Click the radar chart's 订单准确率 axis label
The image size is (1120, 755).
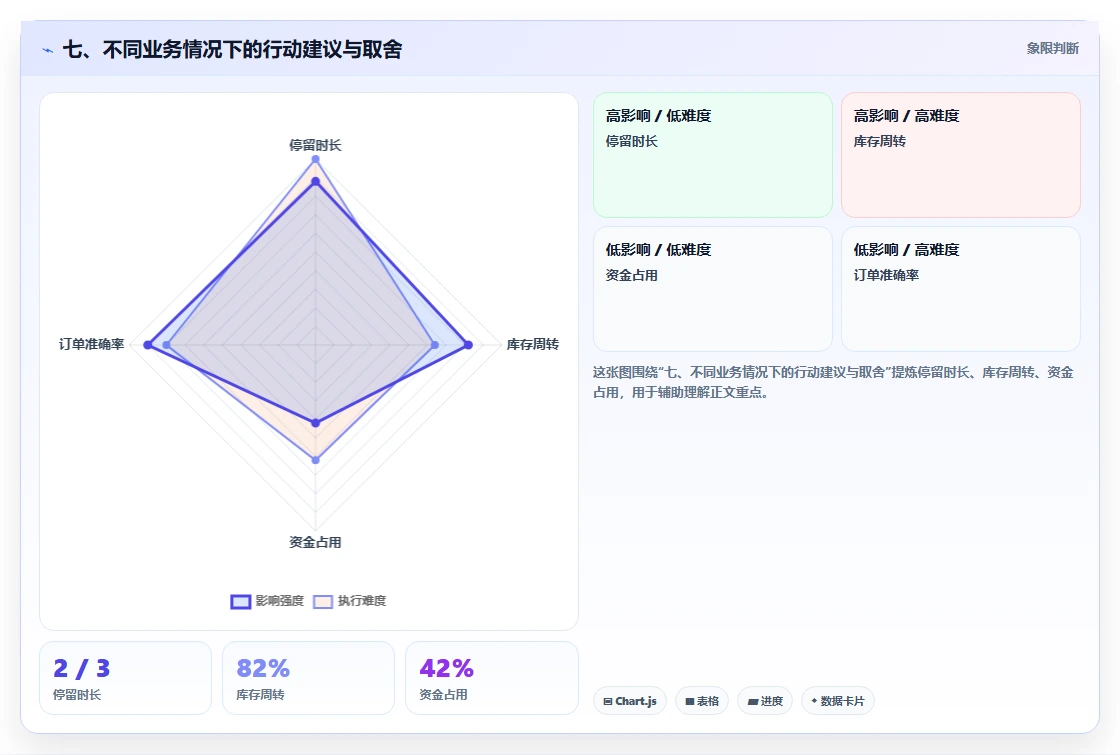(91, 344)
